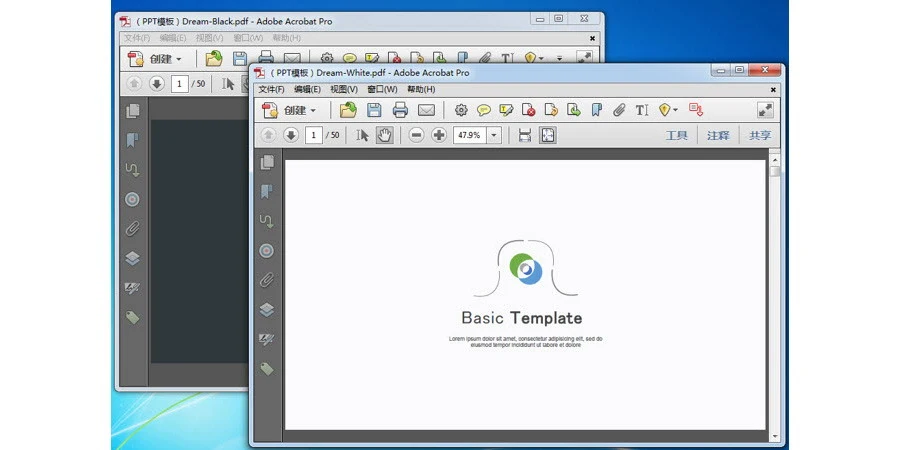
Task: Click the Save icon in Dream-White window
Action: pos(374,110)
